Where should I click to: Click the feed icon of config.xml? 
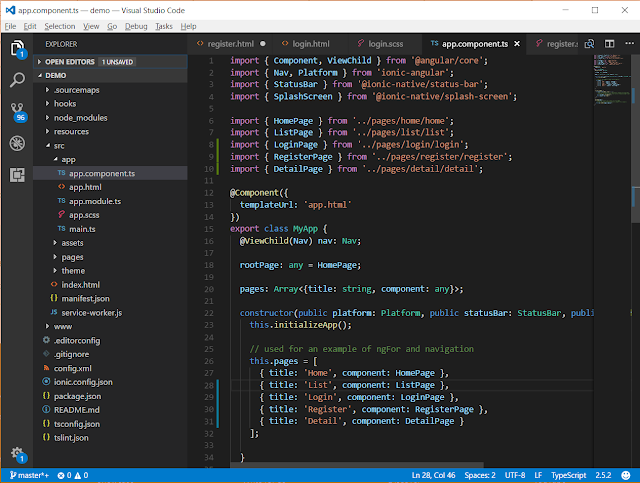point(46,367)
